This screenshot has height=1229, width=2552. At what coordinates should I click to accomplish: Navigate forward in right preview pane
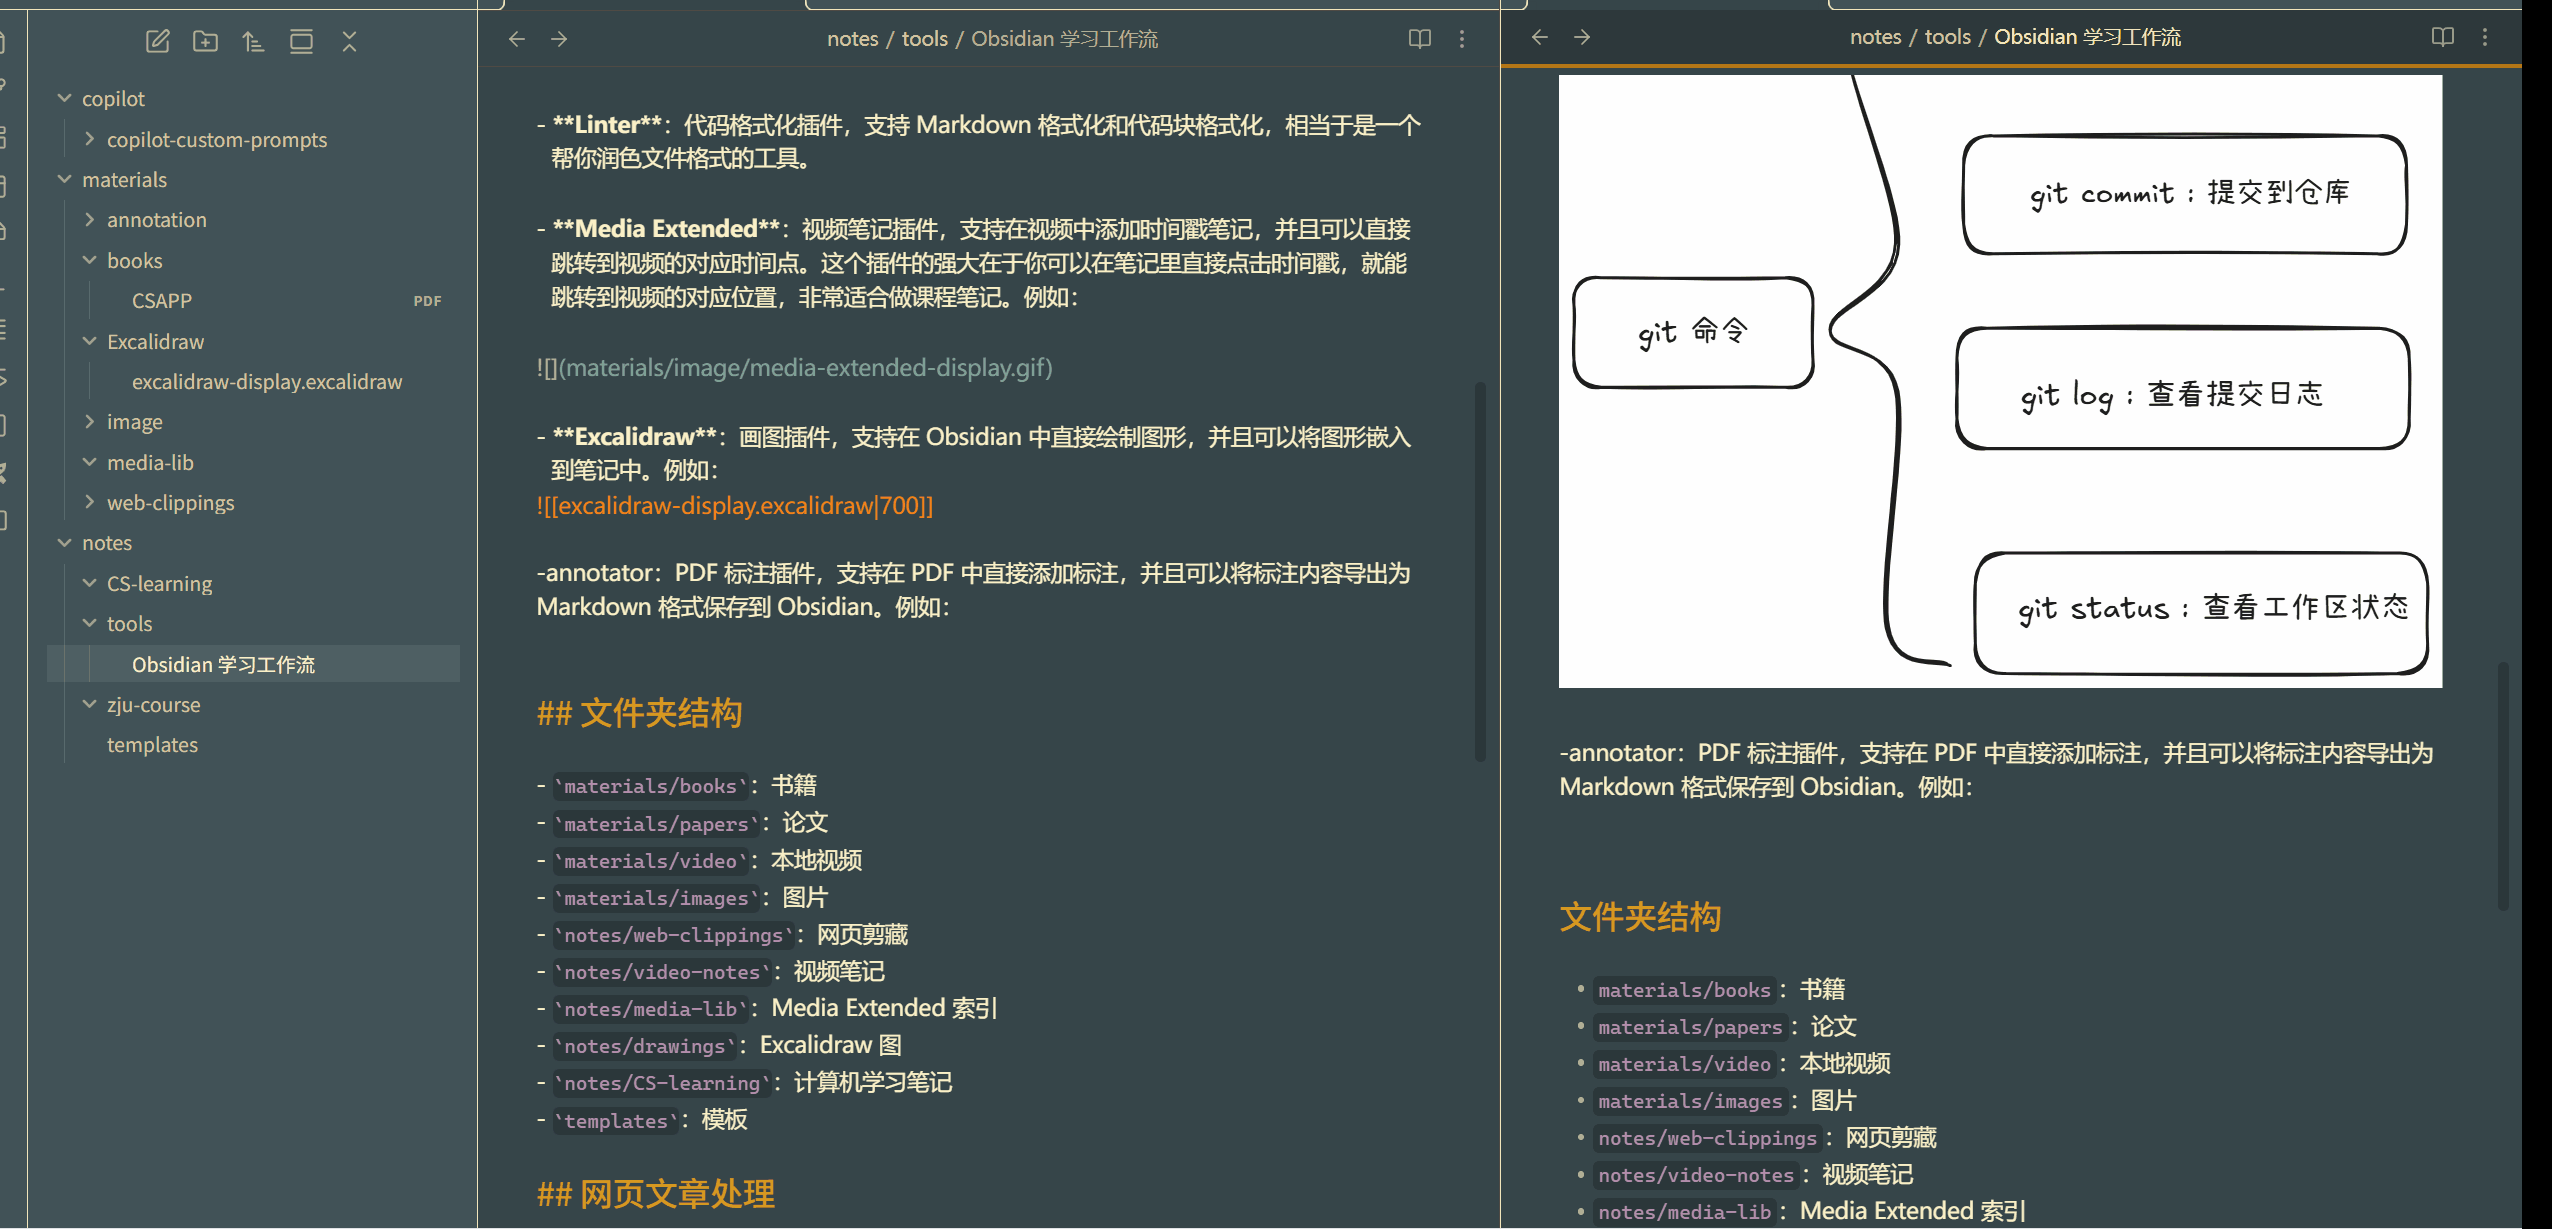[x=1582, y=37]
